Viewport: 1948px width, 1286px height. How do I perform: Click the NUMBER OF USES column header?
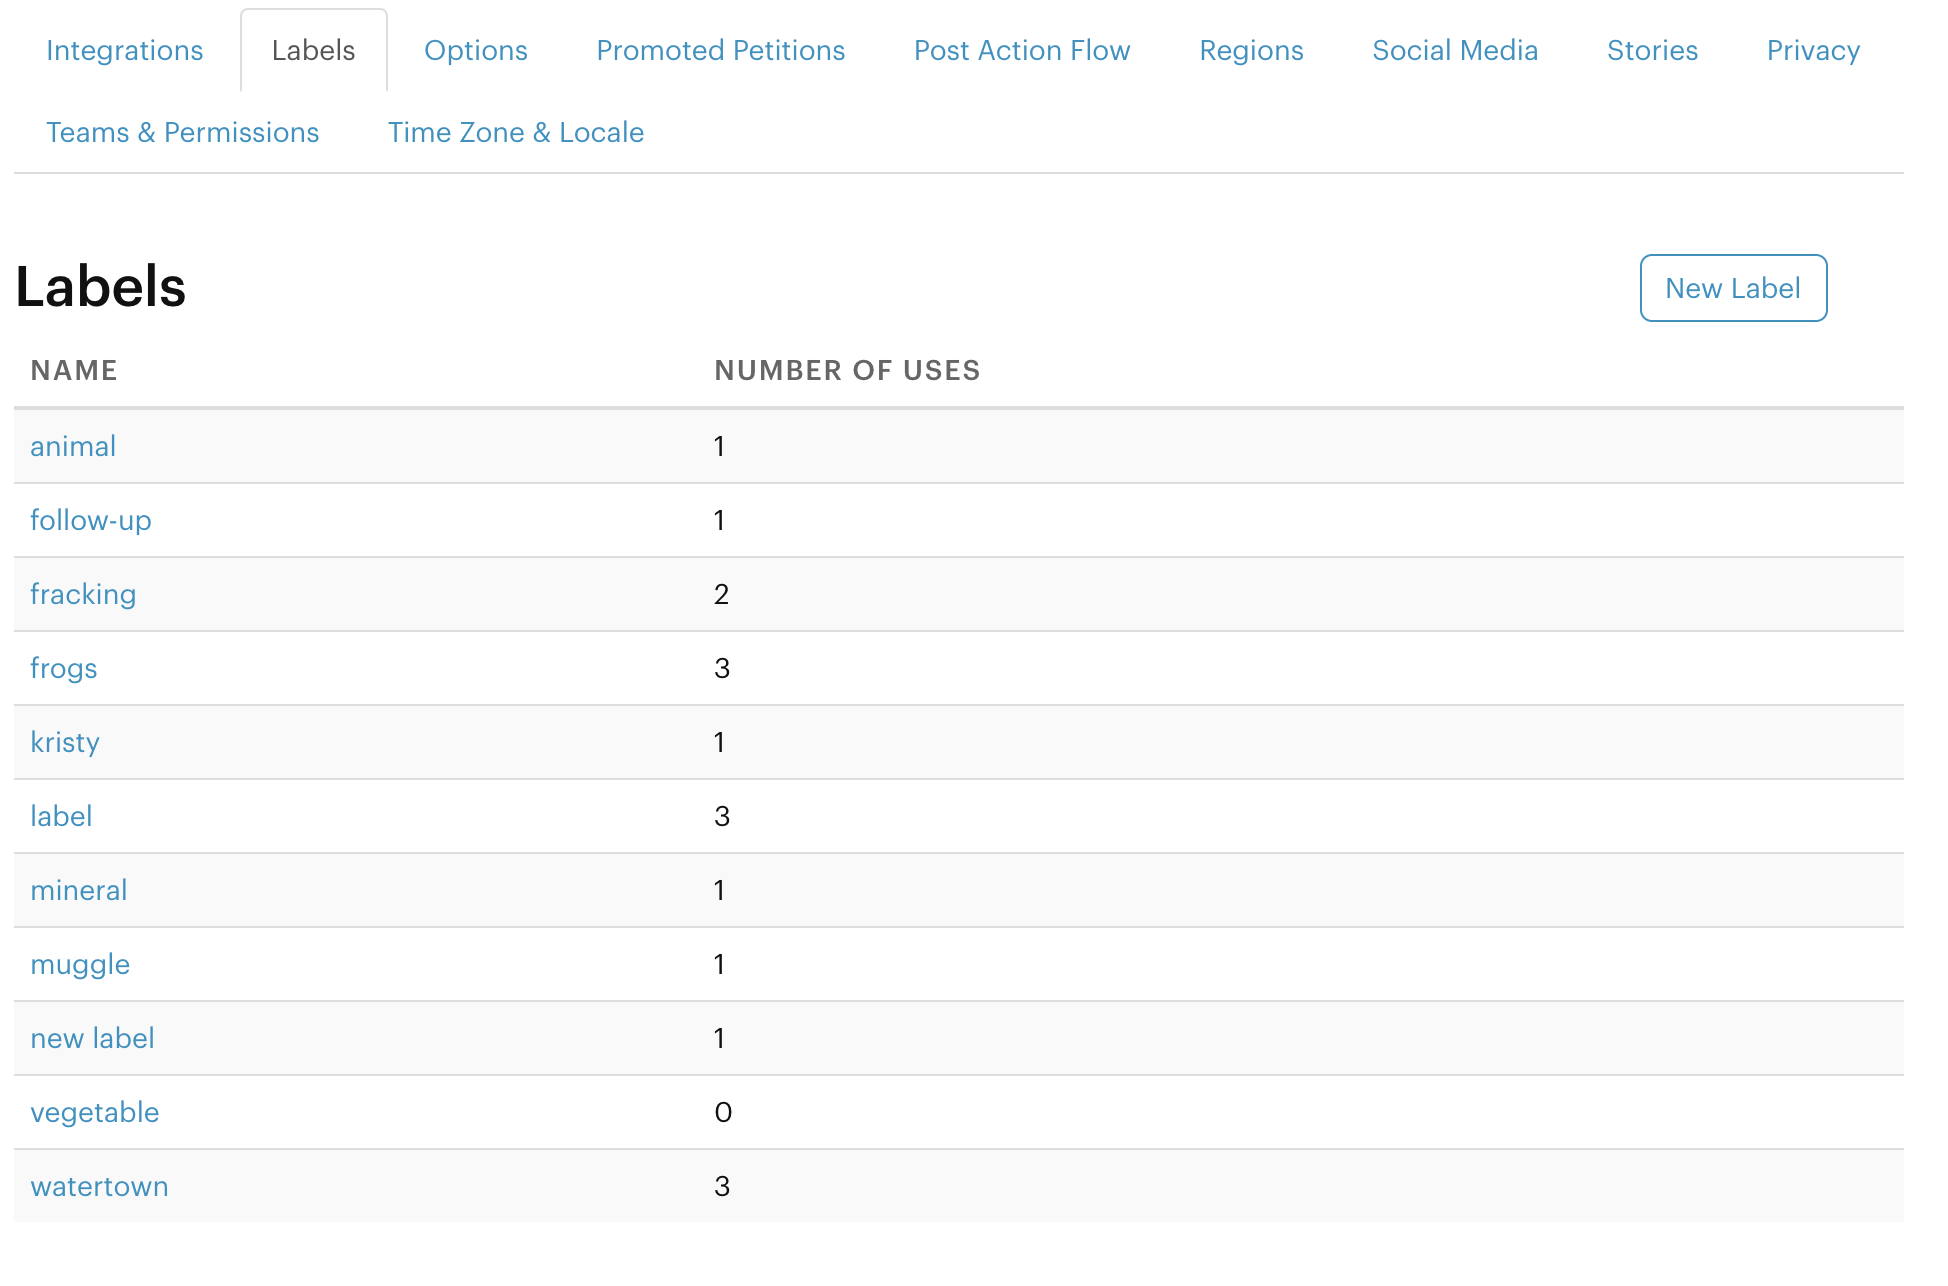pyautogui.click(x=847, y=370)
